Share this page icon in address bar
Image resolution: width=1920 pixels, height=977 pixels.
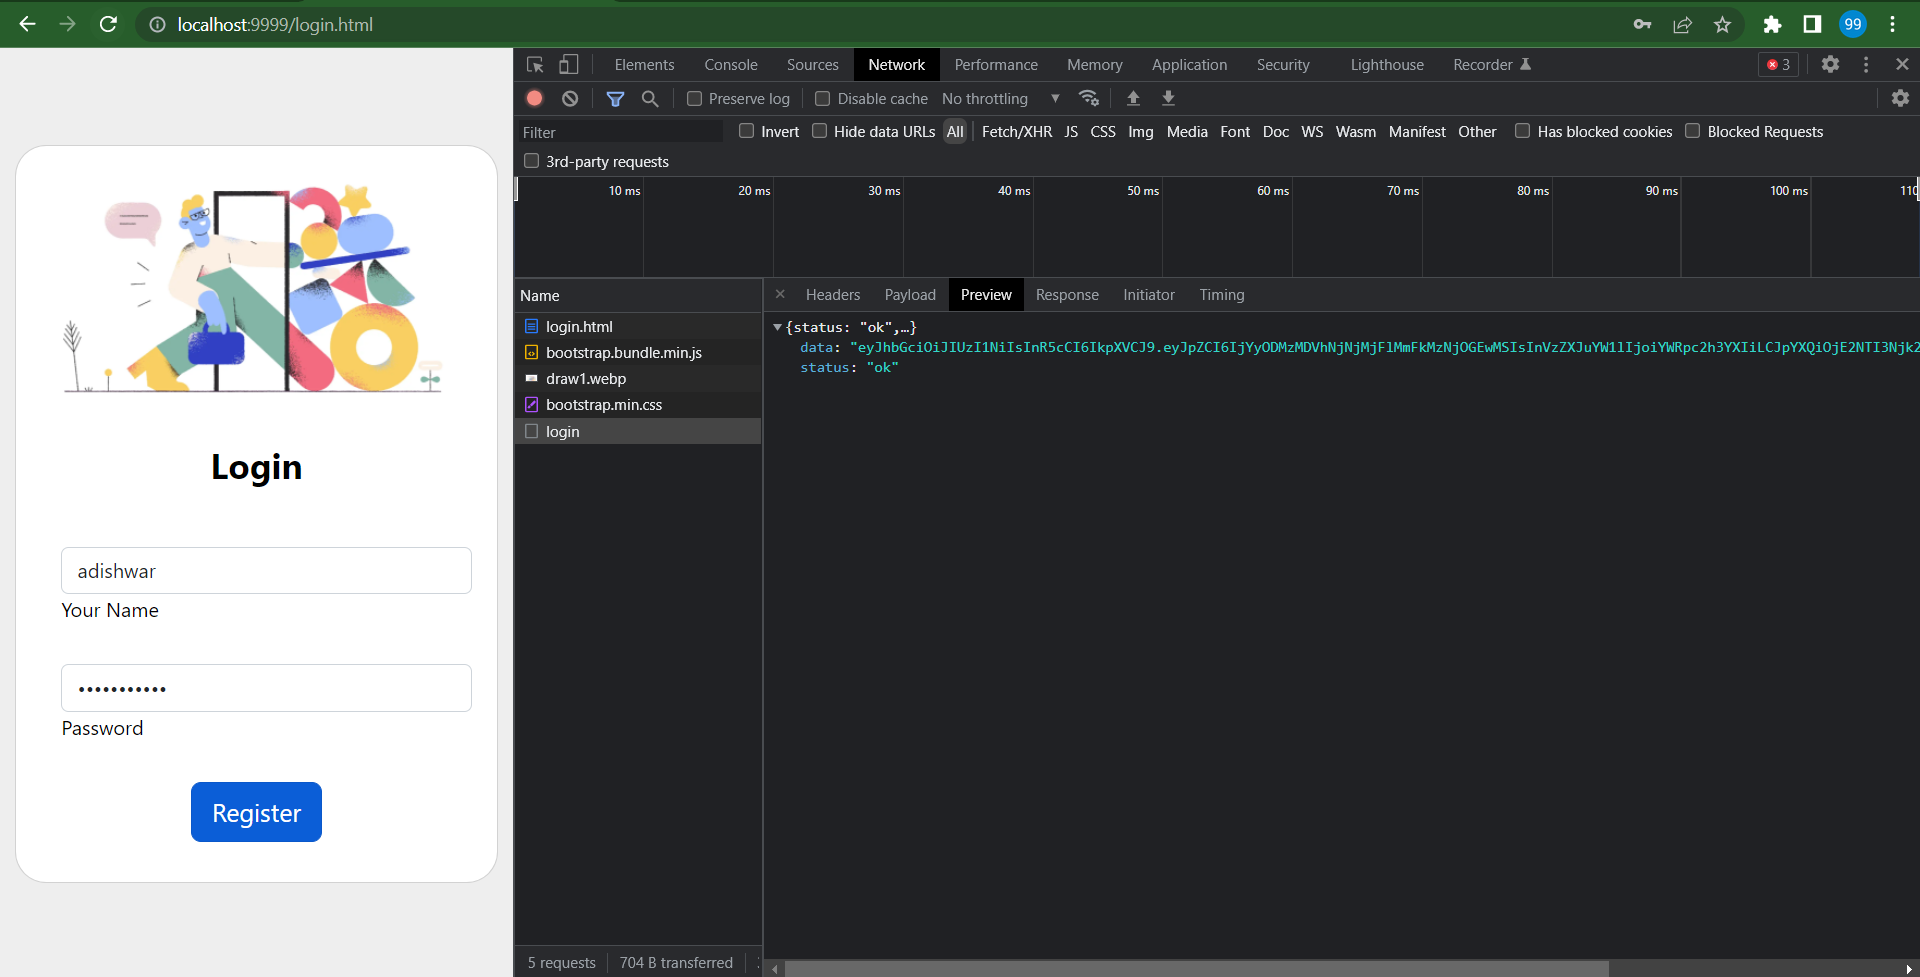click(1682, 24)
